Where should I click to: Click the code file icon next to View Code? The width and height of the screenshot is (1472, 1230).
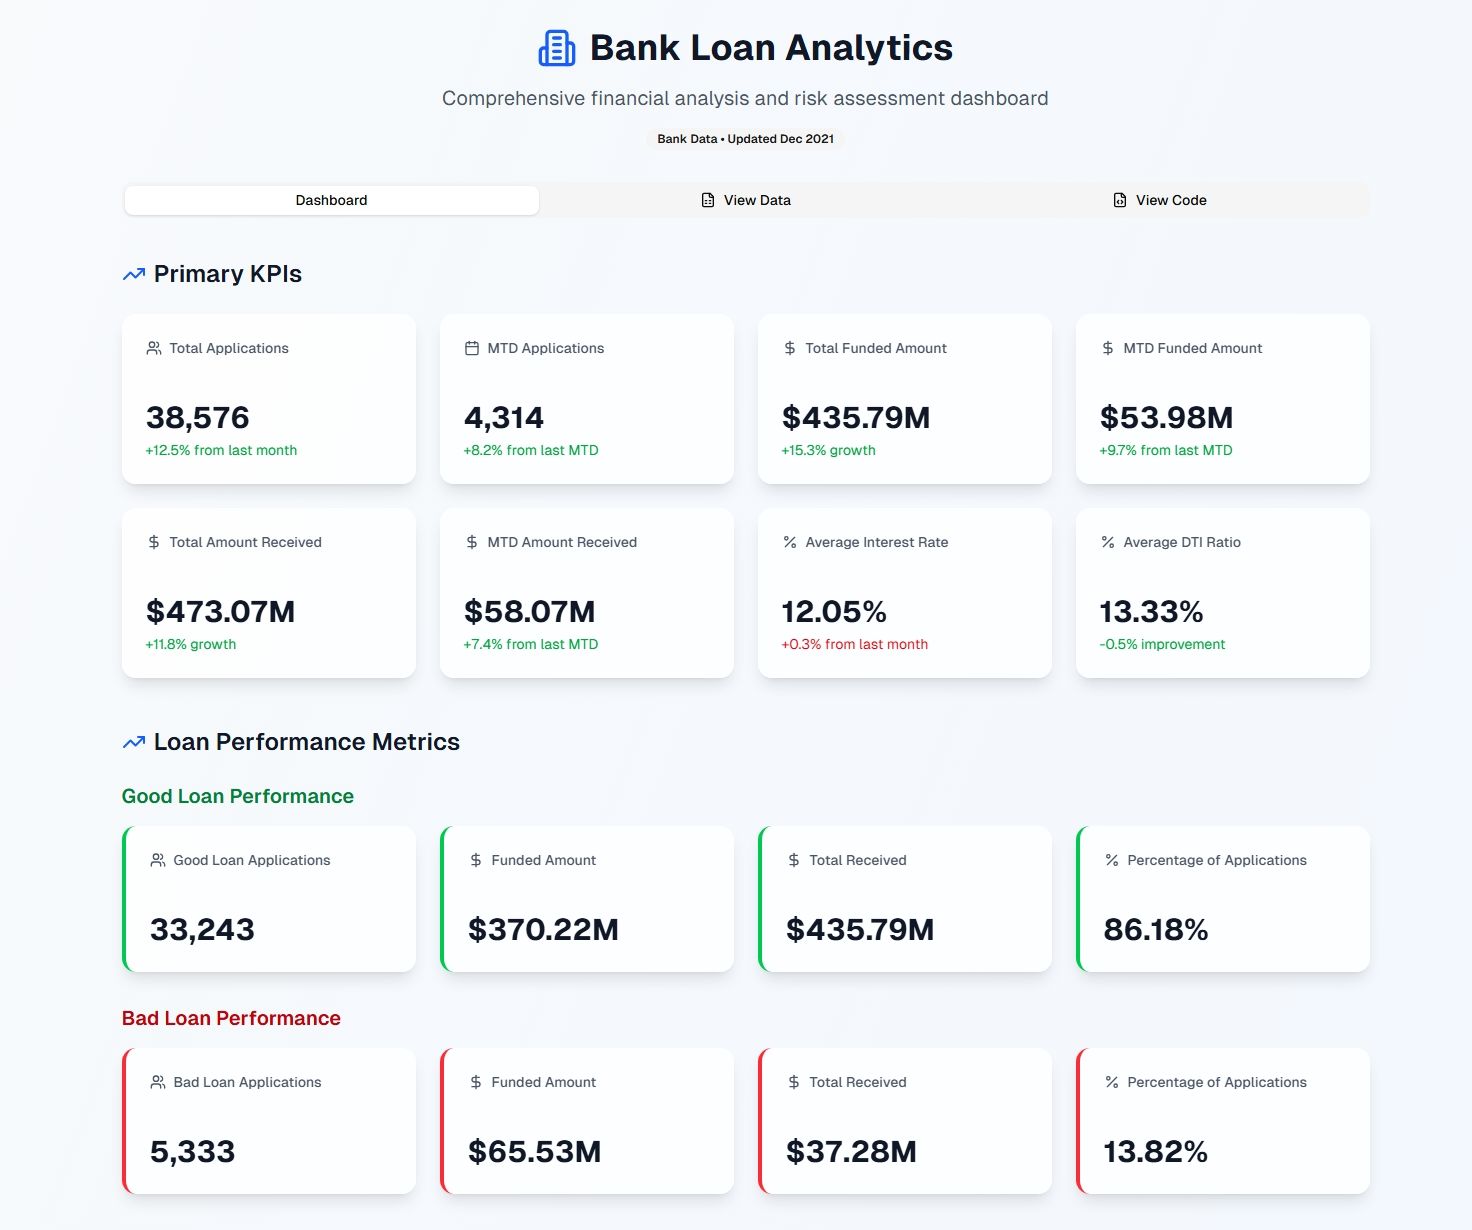[1117, 200]
